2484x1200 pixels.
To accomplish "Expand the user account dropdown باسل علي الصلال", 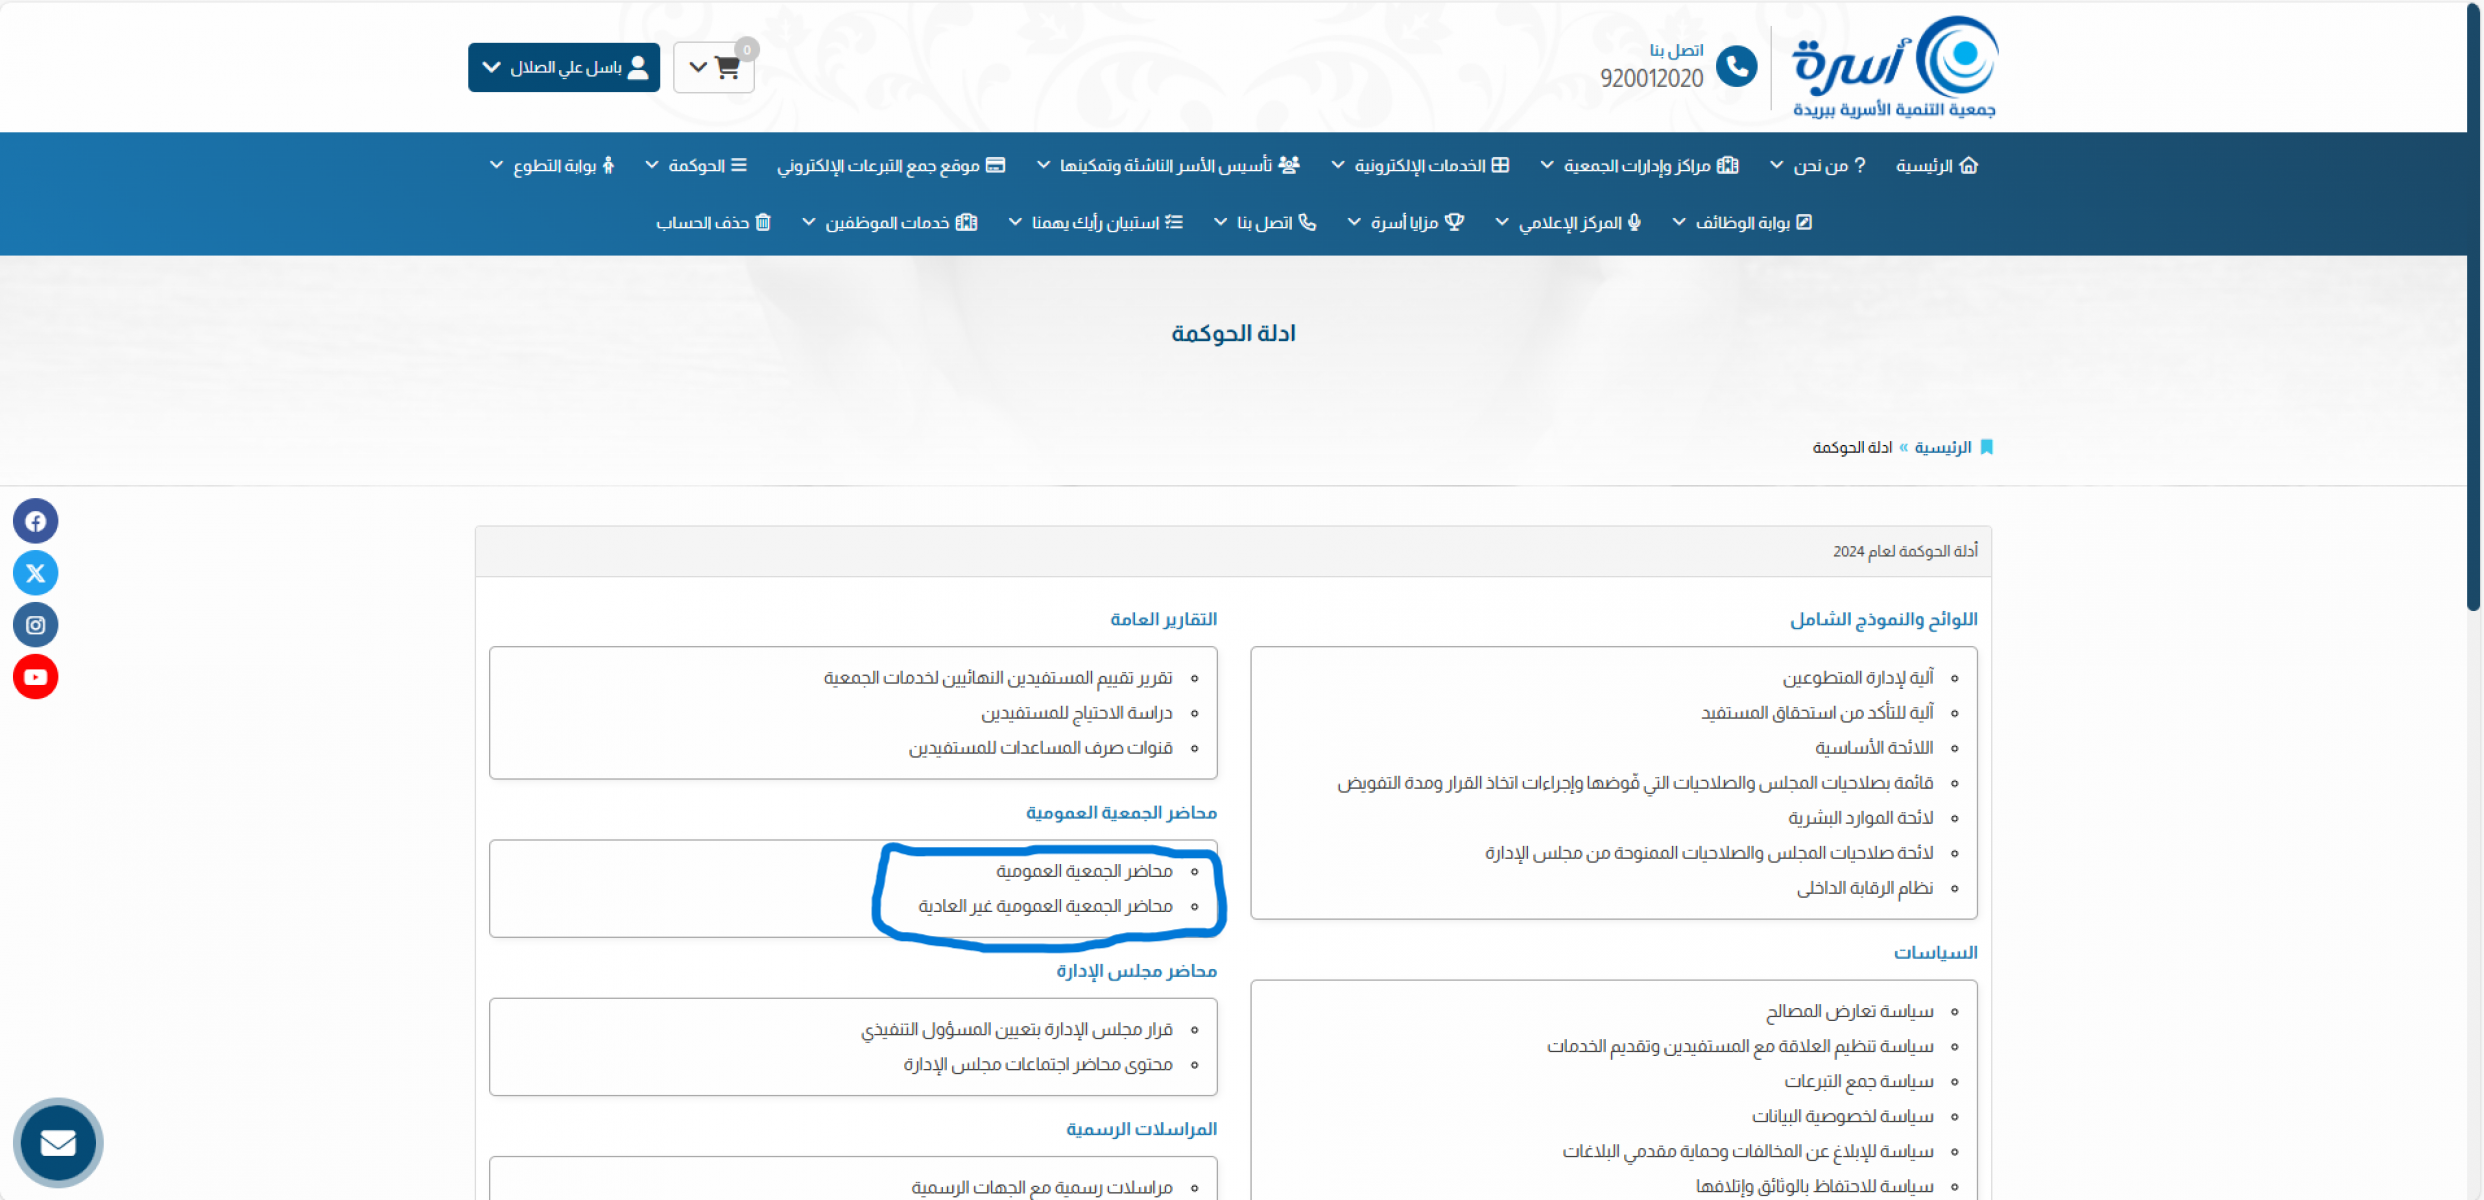I will (x=564, y=67).
